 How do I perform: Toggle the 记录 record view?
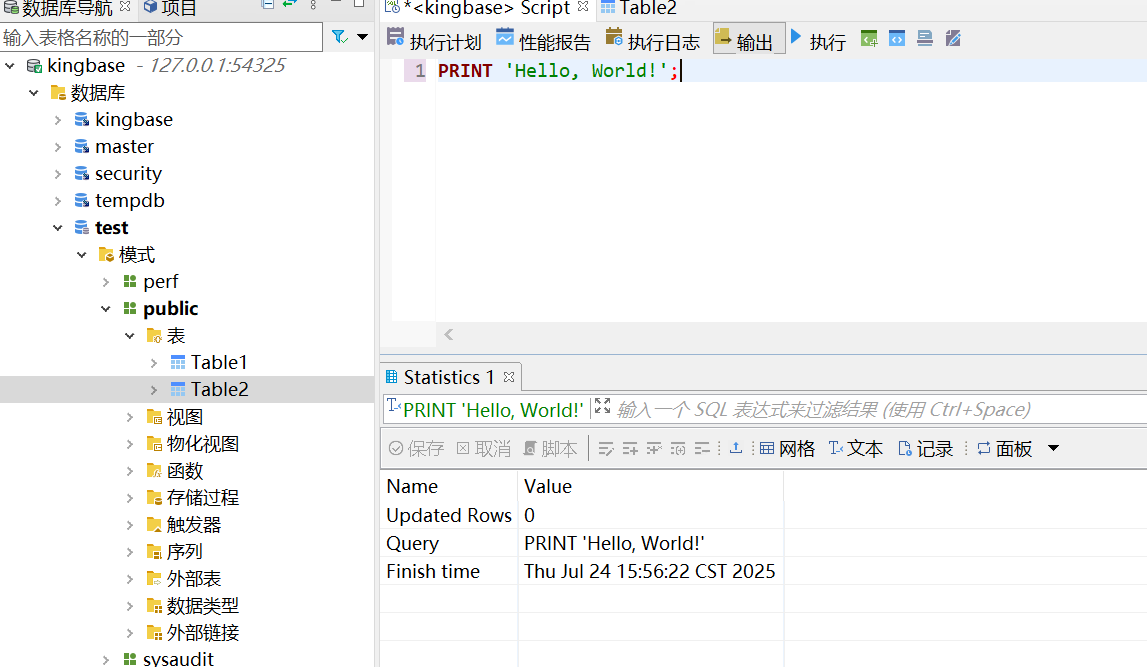click(x=925, y=448)
